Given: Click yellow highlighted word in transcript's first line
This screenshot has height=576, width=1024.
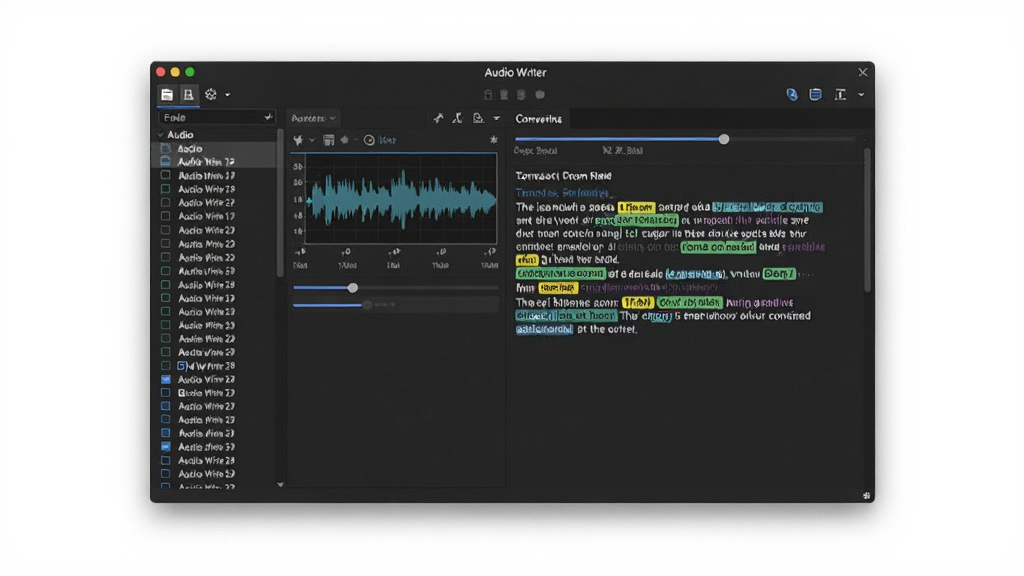Looking at the screenshot, I should point(636,207).
